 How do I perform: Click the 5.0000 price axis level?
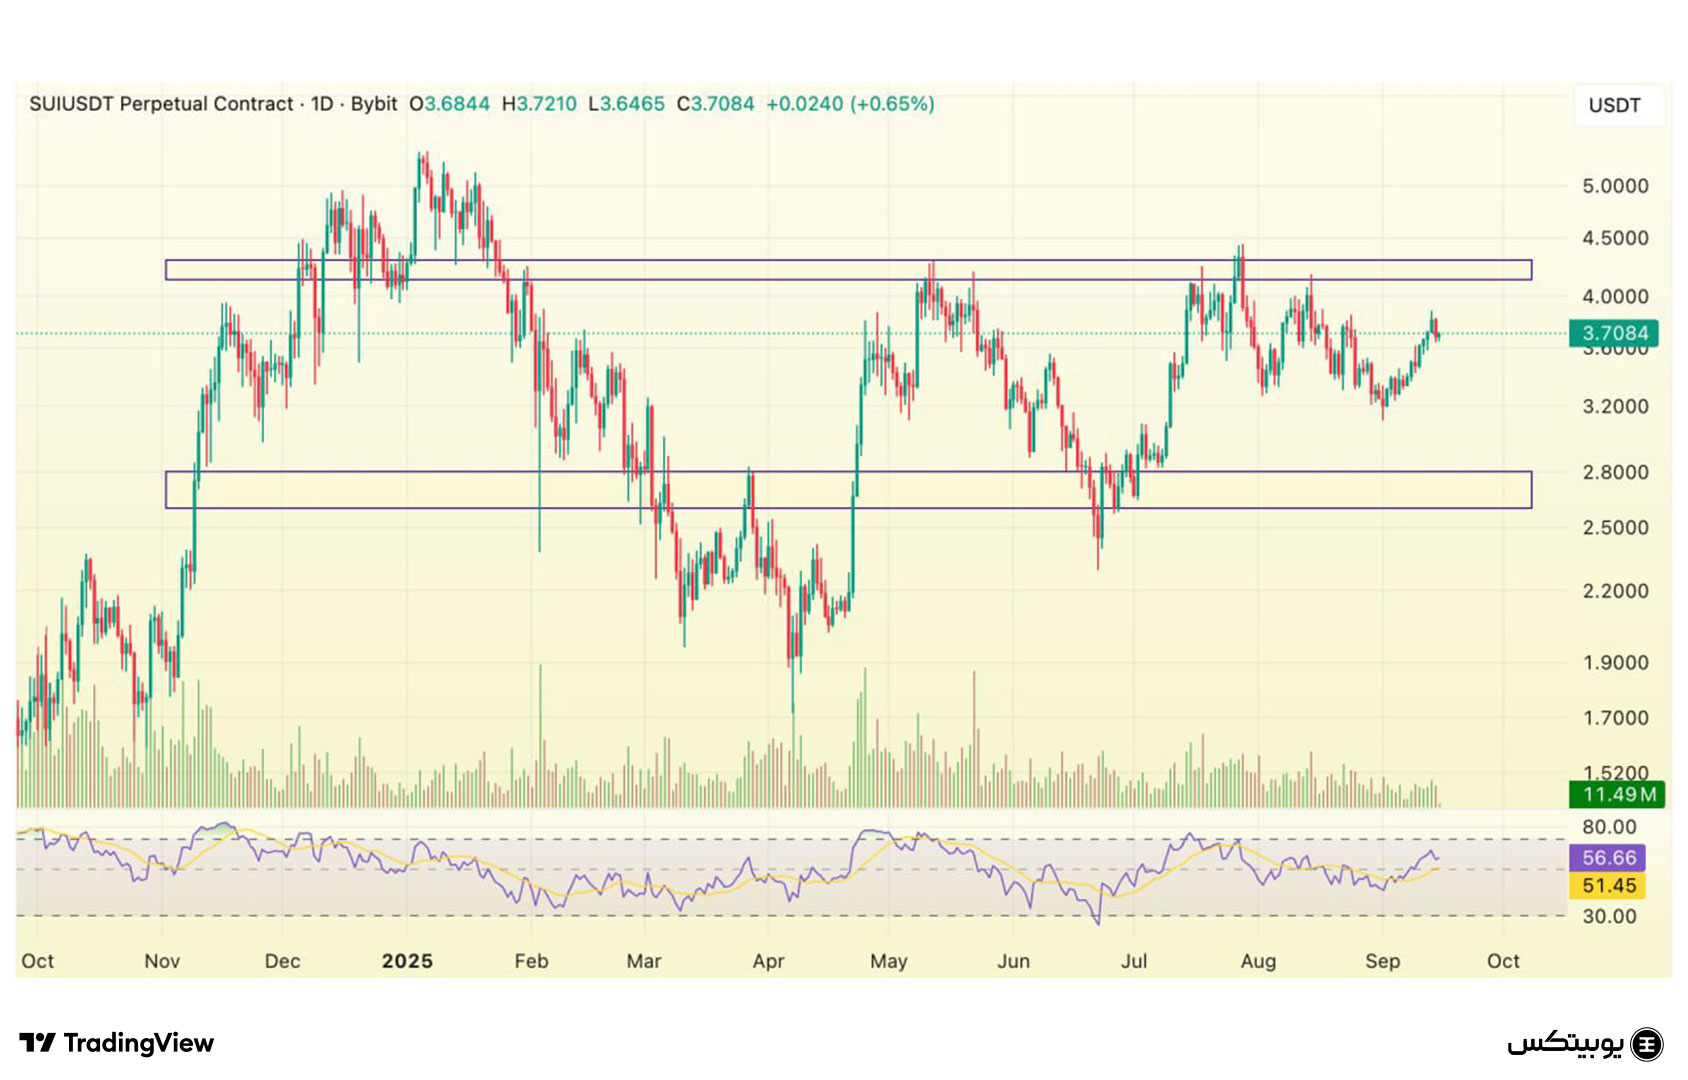pos(1614,186)
